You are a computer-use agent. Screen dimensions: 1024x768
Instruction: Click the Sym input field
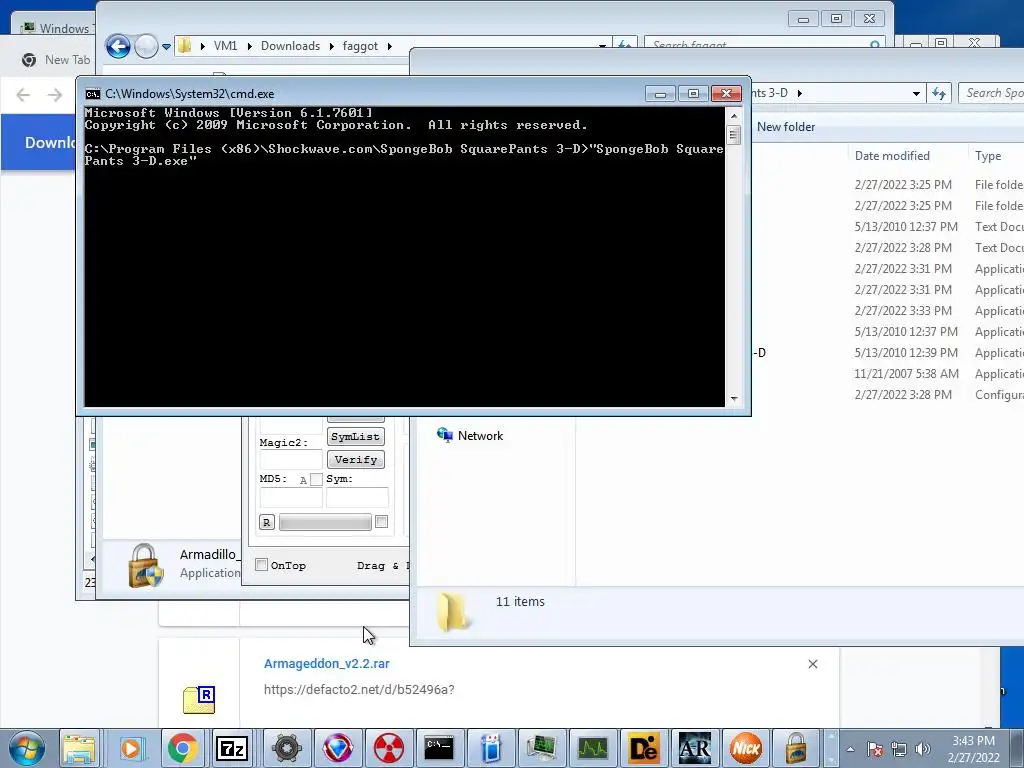pyautogui.click(x=357, y=497)
